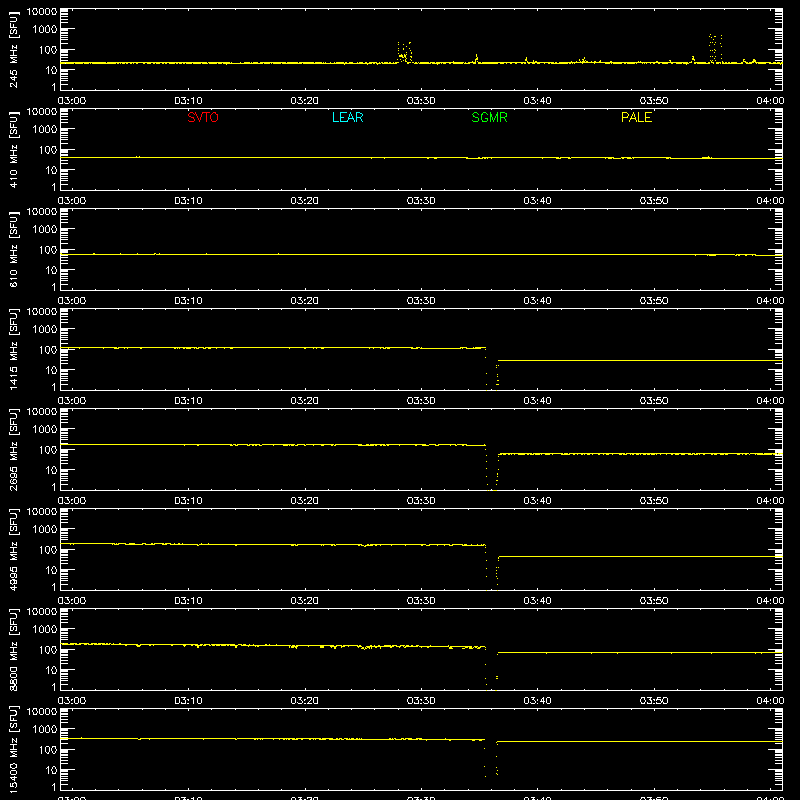800x800 pixels.
Task: Click the 03:50 time label under the 410 MHz plot
Action: point(654,201)
